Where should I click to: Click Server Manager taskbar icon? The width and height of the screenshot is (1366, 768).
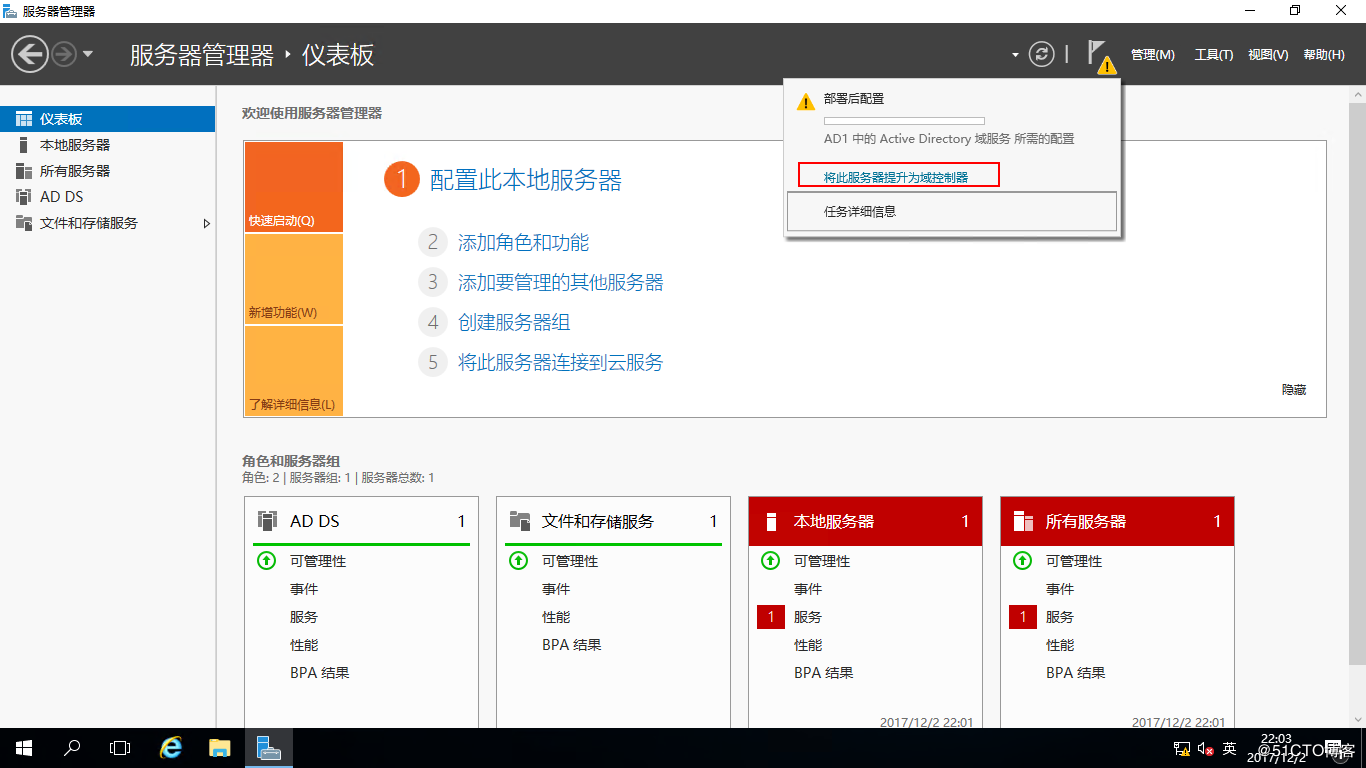pos(269,748)
